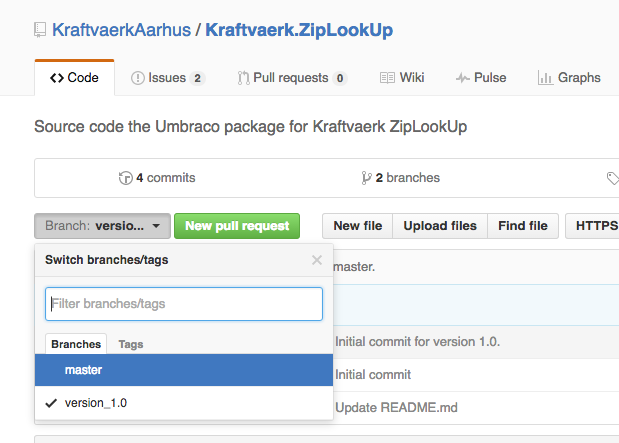The image size is (619, 443).
Task: Click the New file button
Action: click(358, 226)
